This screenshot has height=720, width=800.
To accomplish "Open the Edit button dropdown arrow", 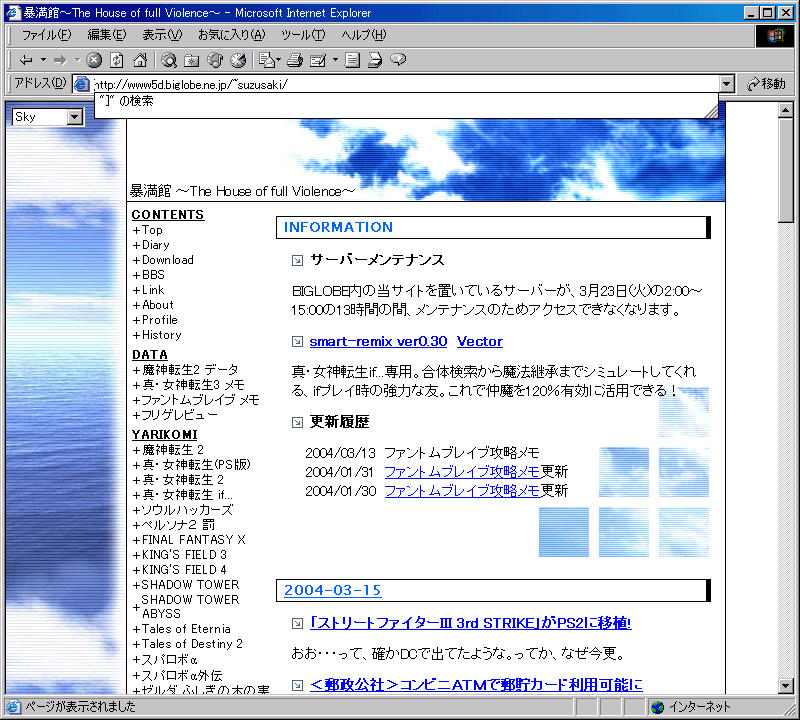I will (335, 60).
